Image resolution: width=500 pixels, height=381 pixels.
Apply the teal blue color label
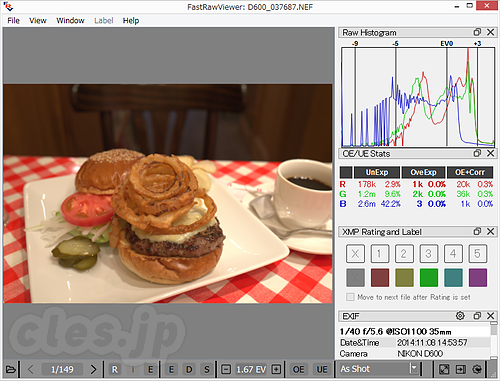click(x=453, y=278)
